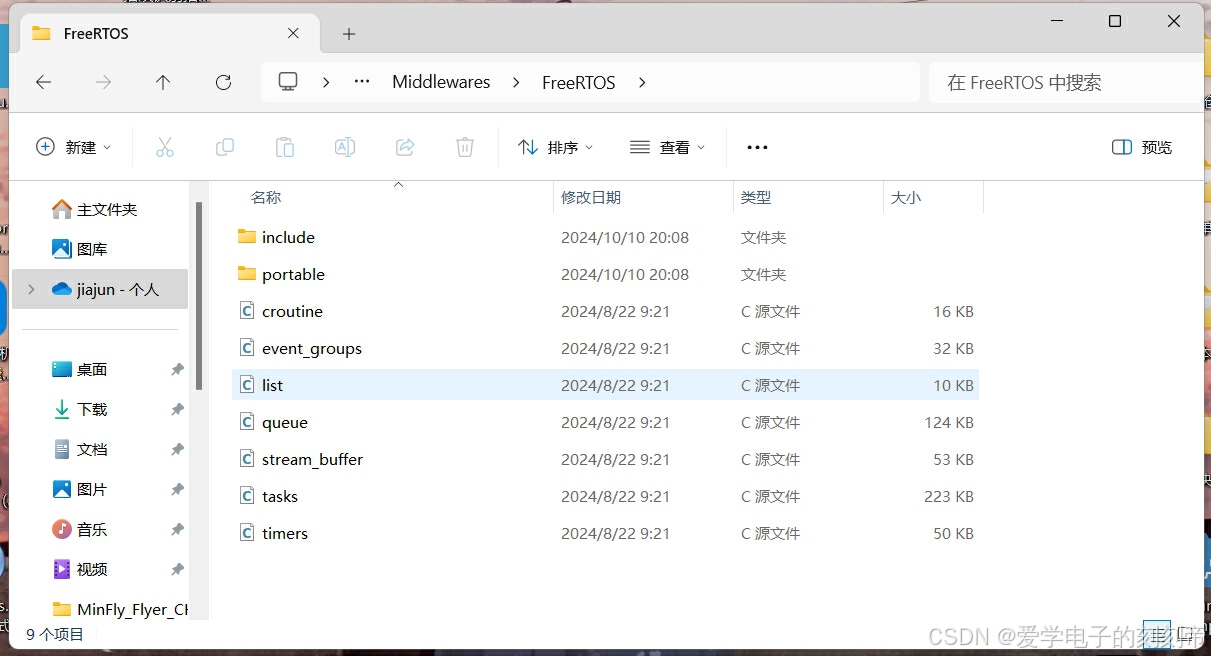Switch to details view in status bar
Screen dimensions: 1211x656
click(1156, 634)
